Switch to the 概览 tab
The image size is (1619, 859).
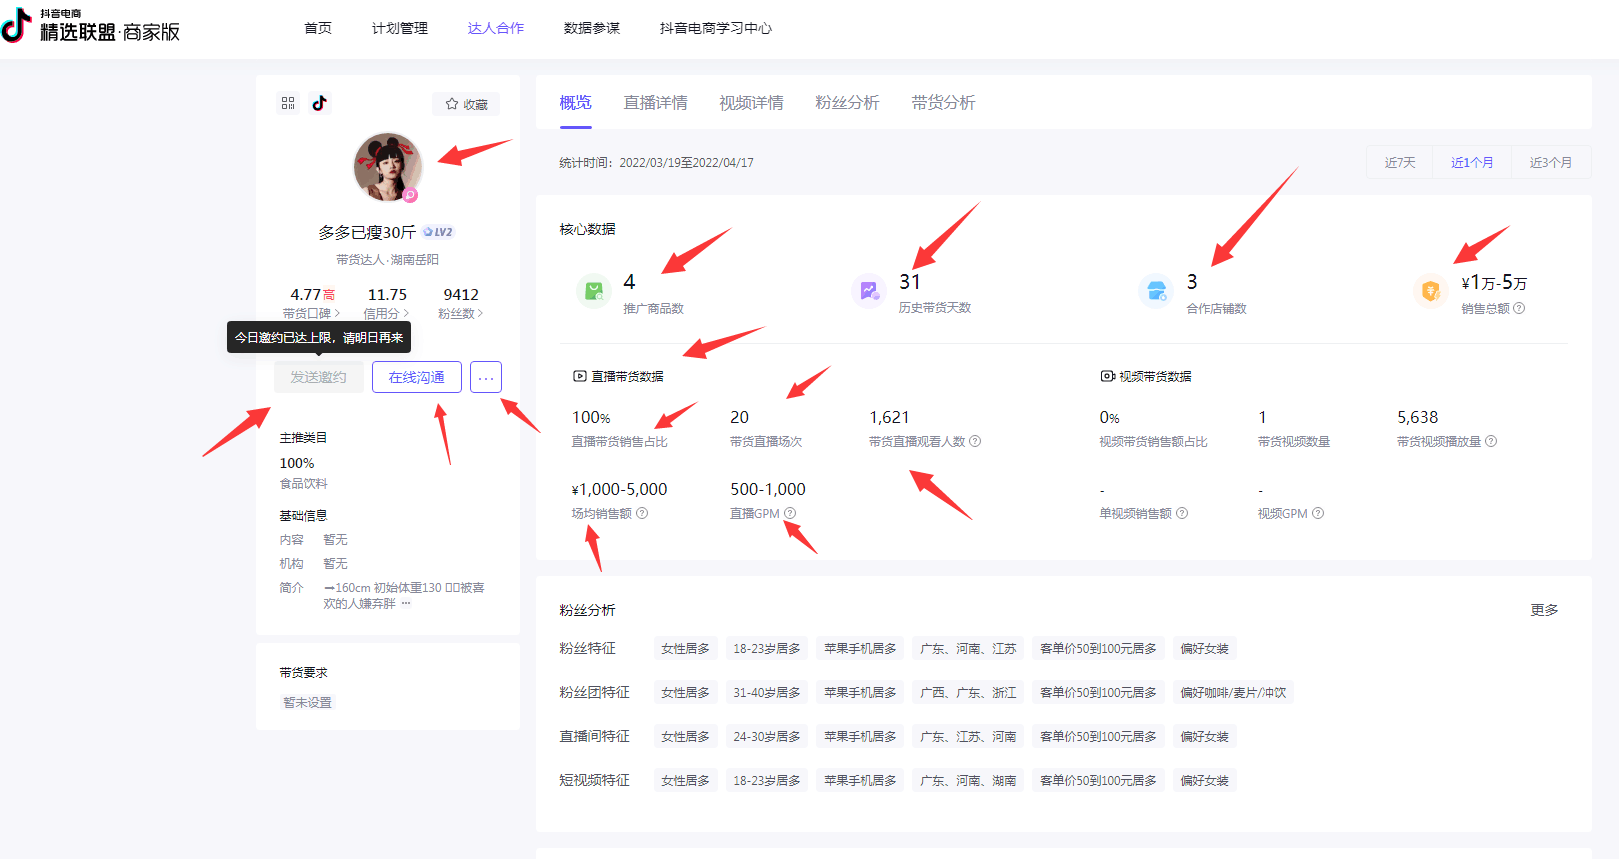coord(575,102)
